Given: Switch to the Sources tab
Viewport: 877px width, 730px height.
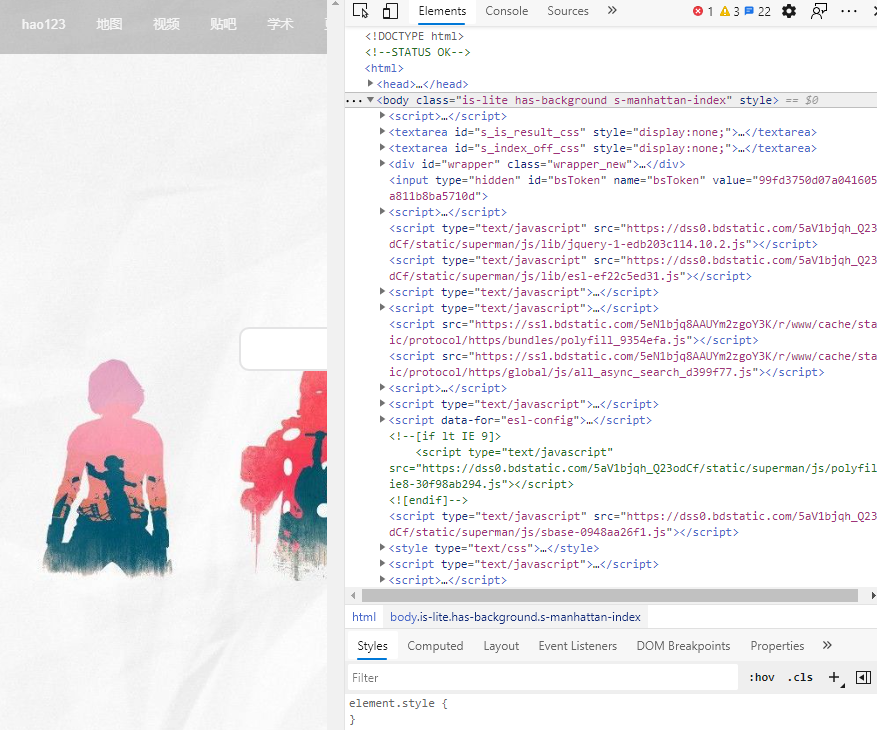Looking at the screenshot, I should tap(568, 11).
